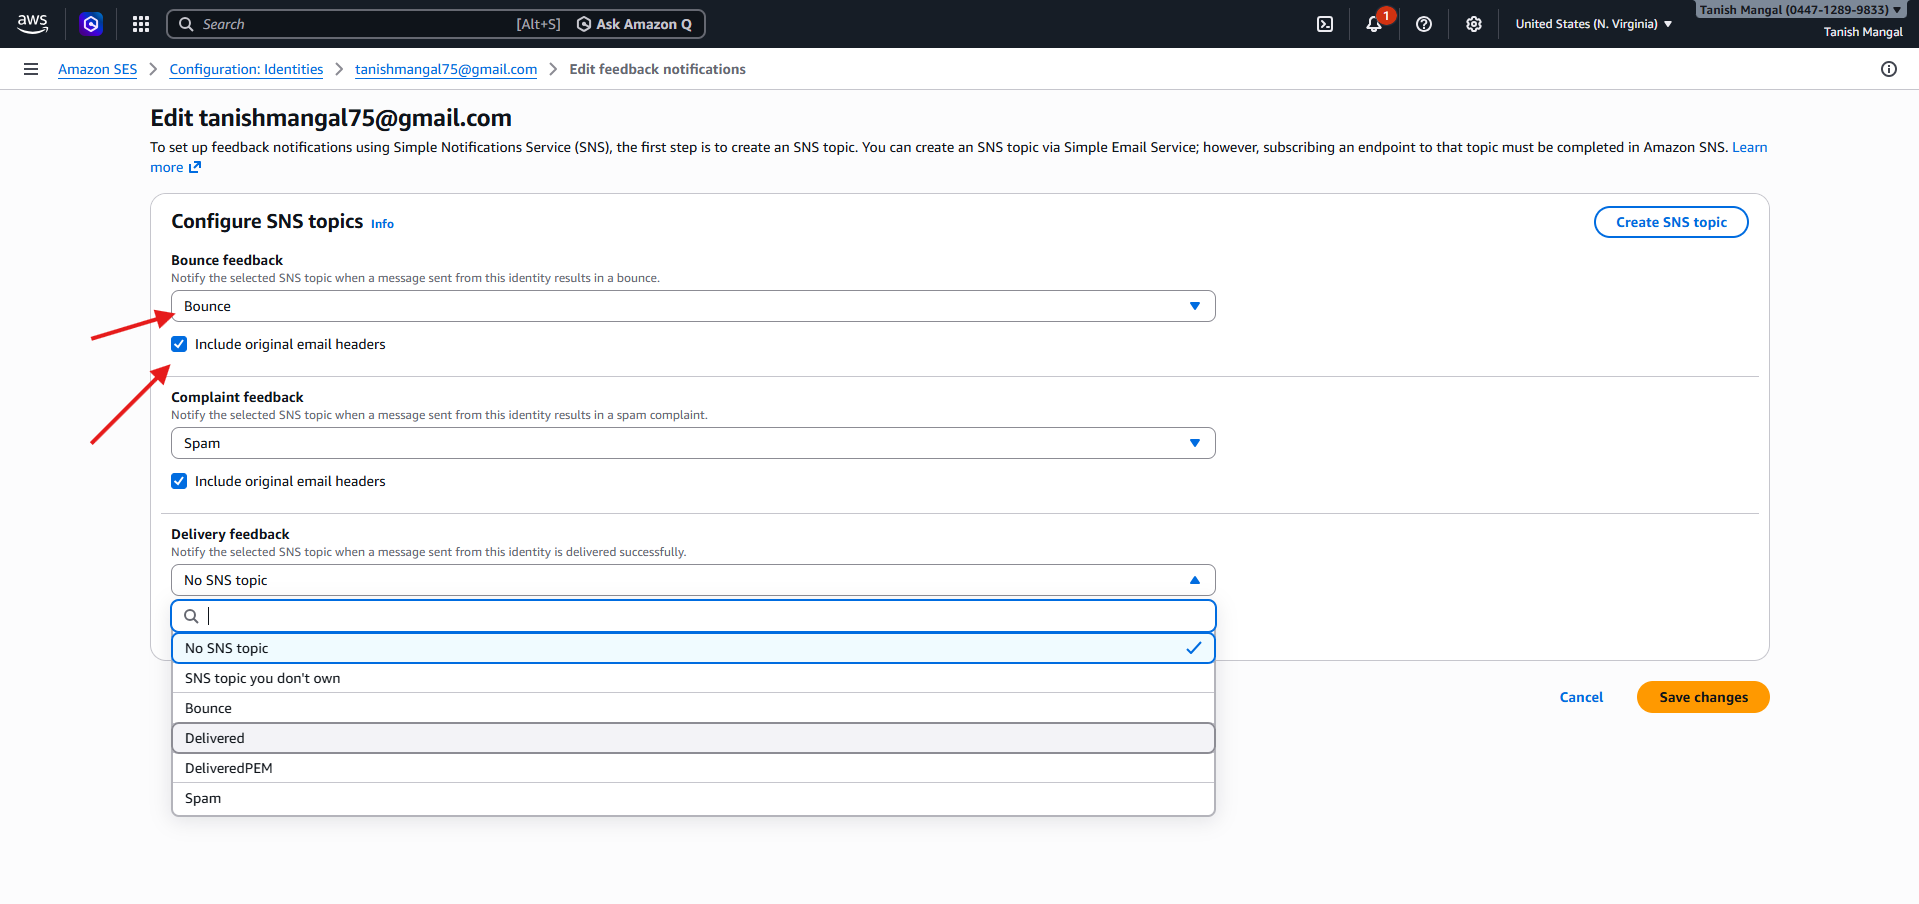Open the settings gear icon
This screenshot has width=1919, height=904.
(x=1474, y=24)
